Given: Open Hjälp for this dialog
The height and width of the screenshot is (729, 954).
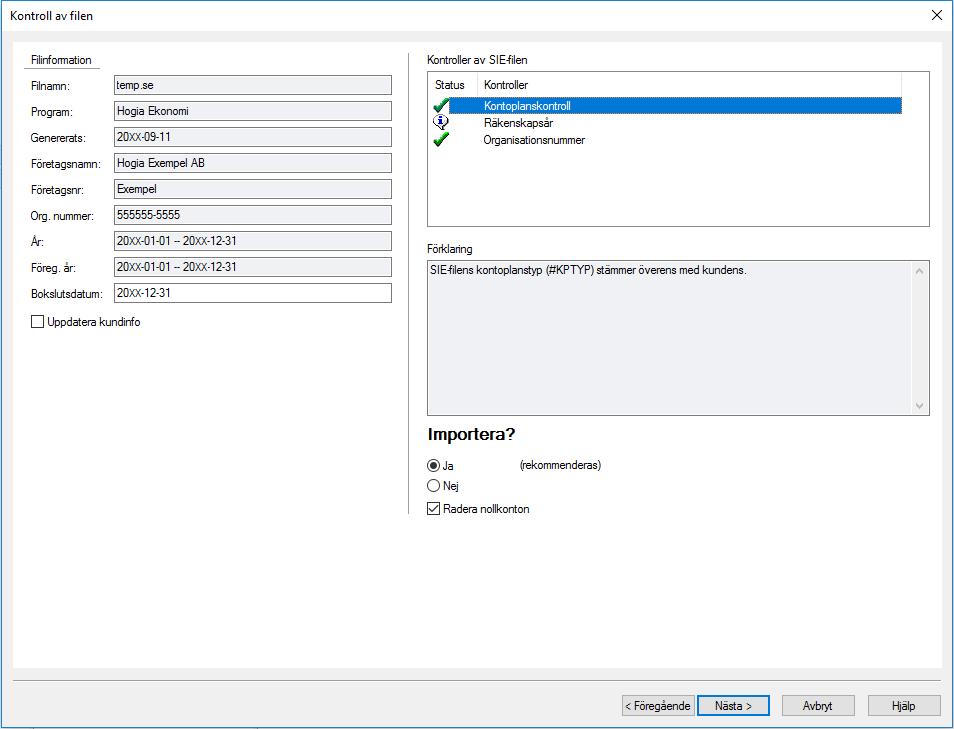Looking at the screenshot, I should (904, 706).
